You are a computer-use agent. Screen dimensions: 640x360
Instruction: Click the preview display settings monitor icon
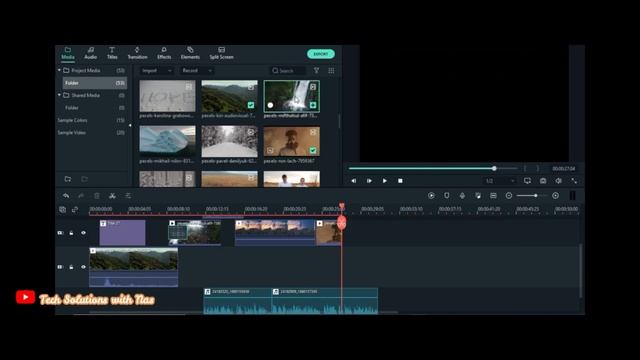point(527,181)
